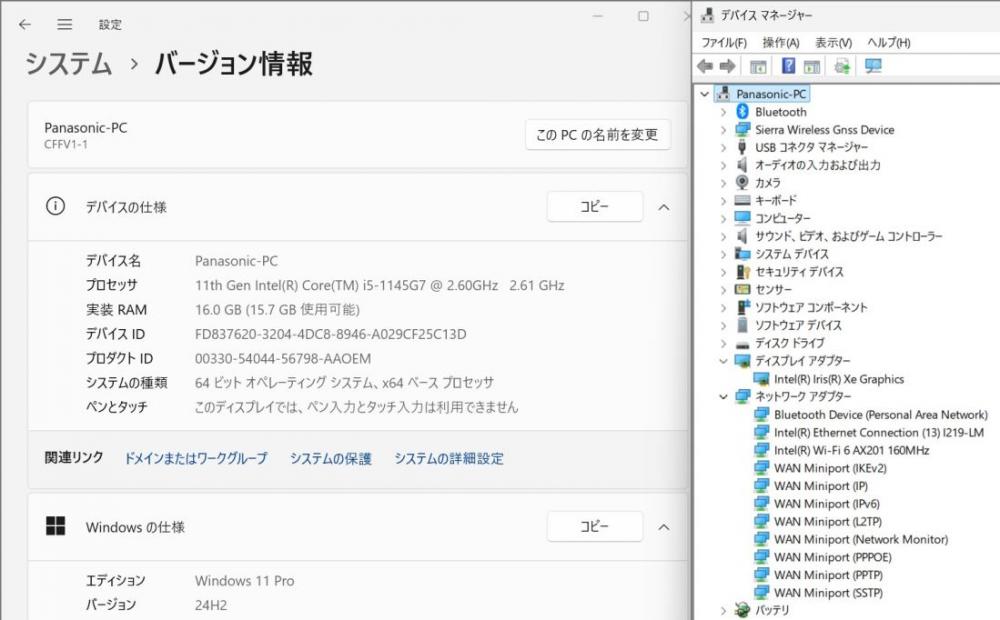The image size is (1000, 620).
Task: Select Intel(R) Ethernet Connection (13) I219-LM
Action: click(879, 432)
